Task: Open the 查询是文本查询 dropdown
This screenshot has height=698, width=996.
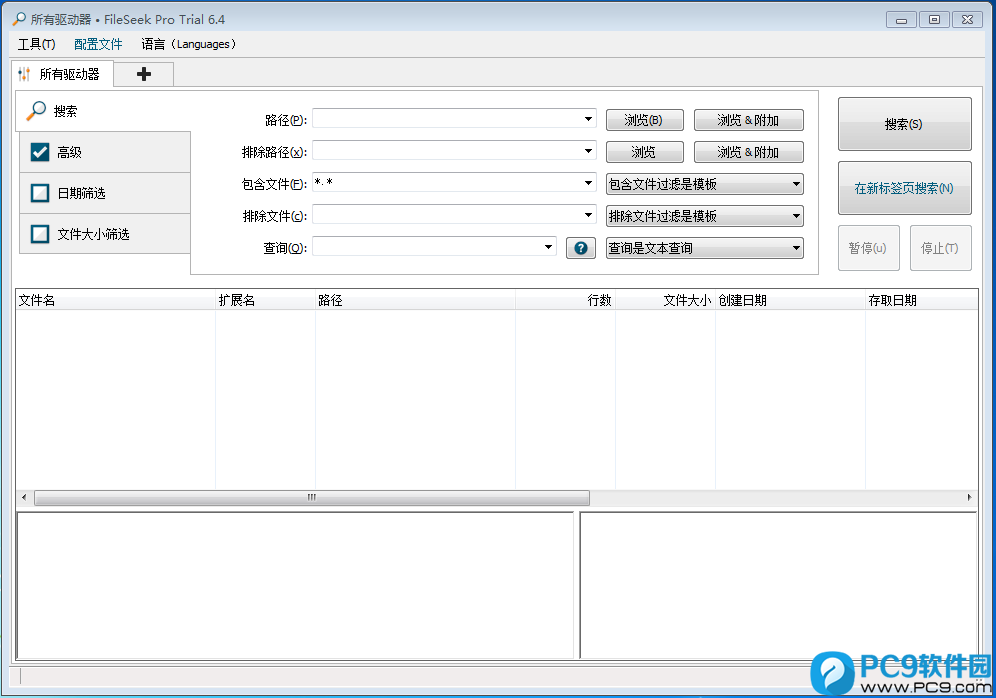Action: coord(704,248)
